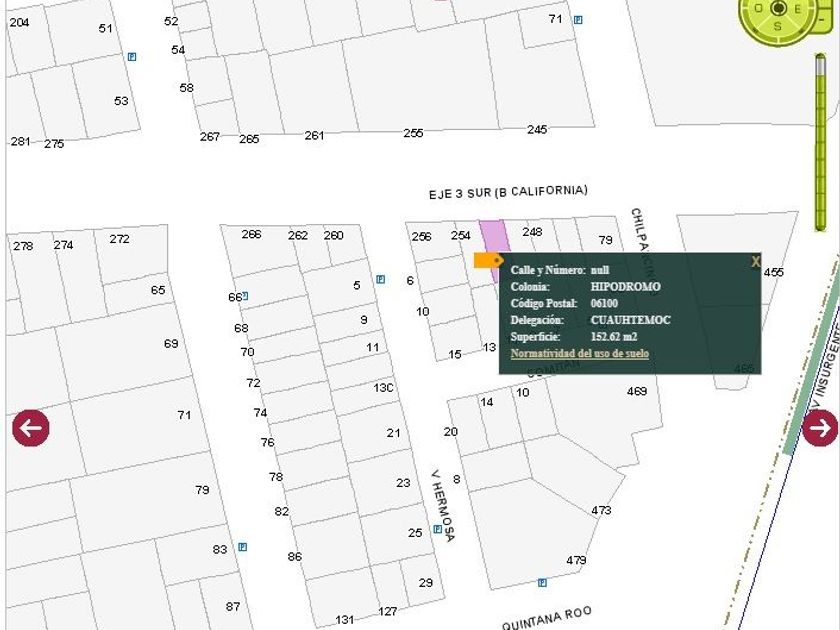Viewport: 840px width, 630px height.
Task: Click the parking icon below lot 479
Action: [542, 582]
